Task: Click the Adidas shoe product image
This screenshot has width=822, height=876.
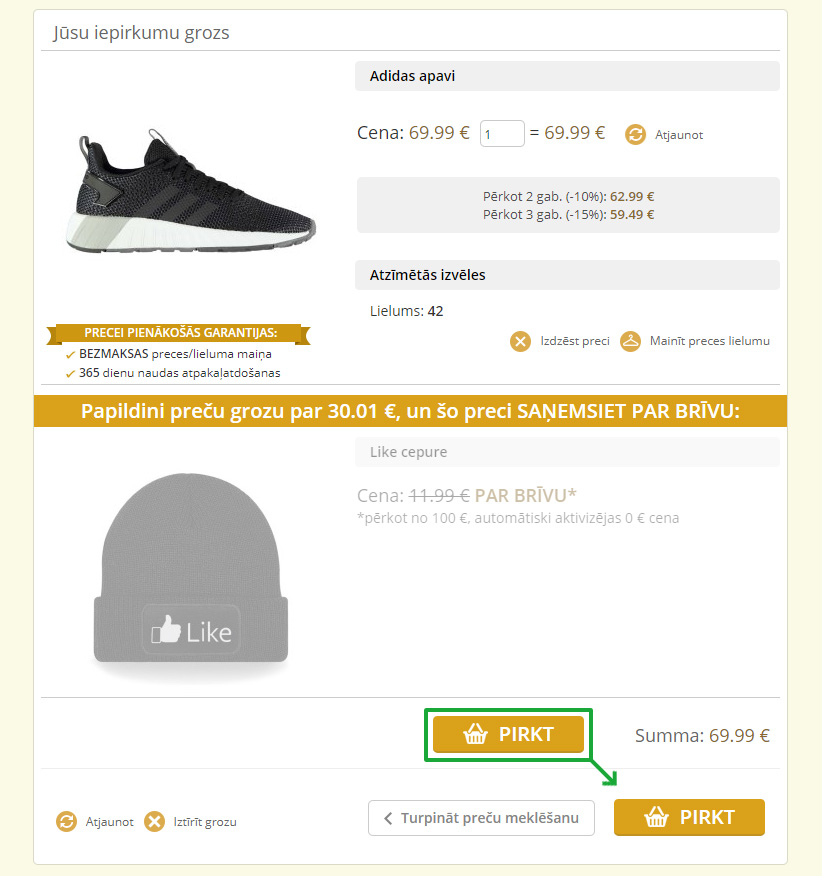Action: tap(190, 192)
